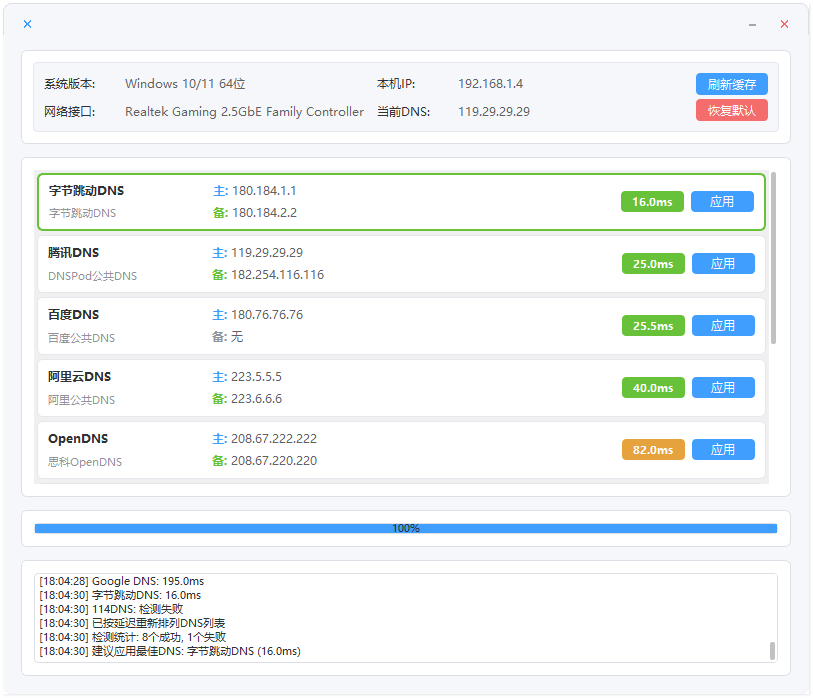Click the 25.0ms latency badge for 腾讯DNS
Image resolution: width=813 pixels, height=698 pixels.
click(x=652, y=264)
